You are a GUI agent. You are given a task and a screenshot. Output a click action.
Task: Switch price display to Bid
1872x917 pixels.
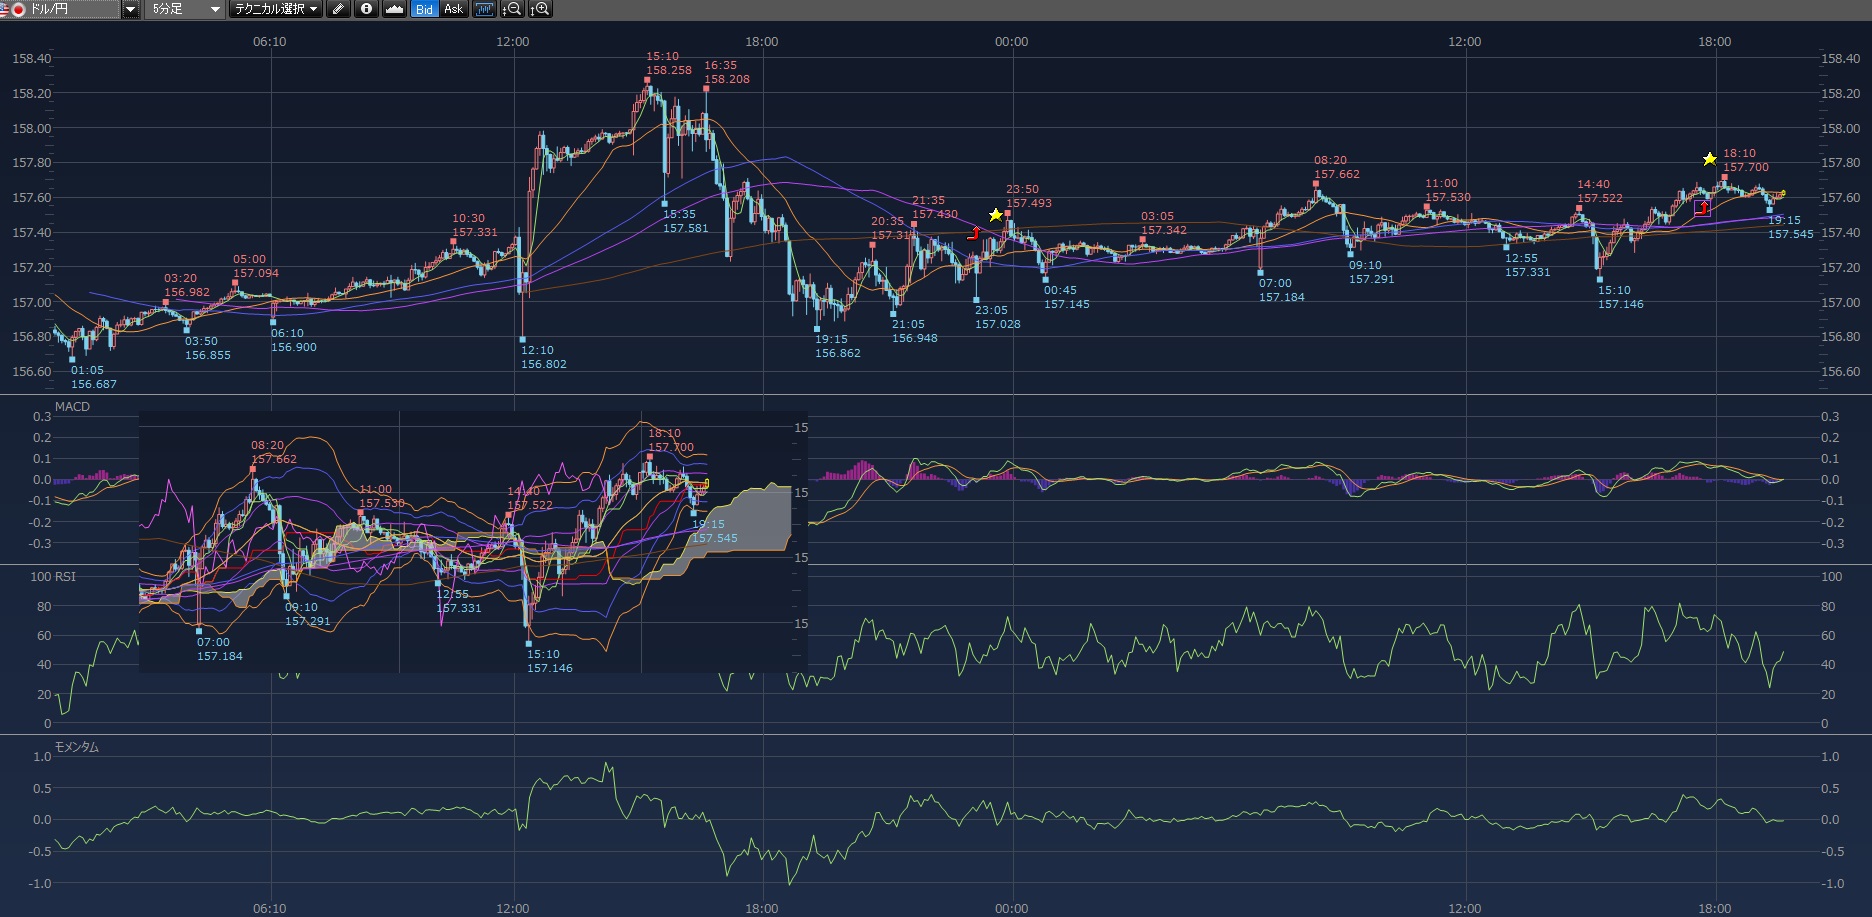tap(425, 9)
